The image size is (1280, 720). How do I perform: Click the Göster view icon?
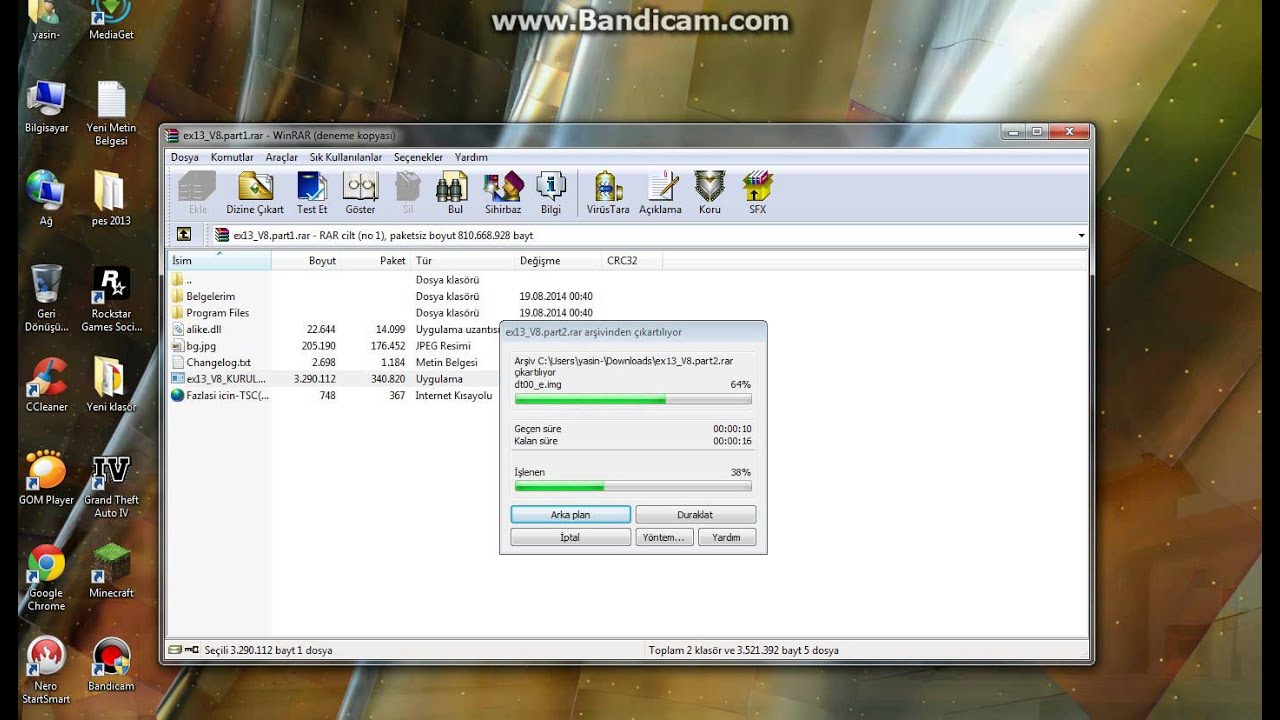360,193
